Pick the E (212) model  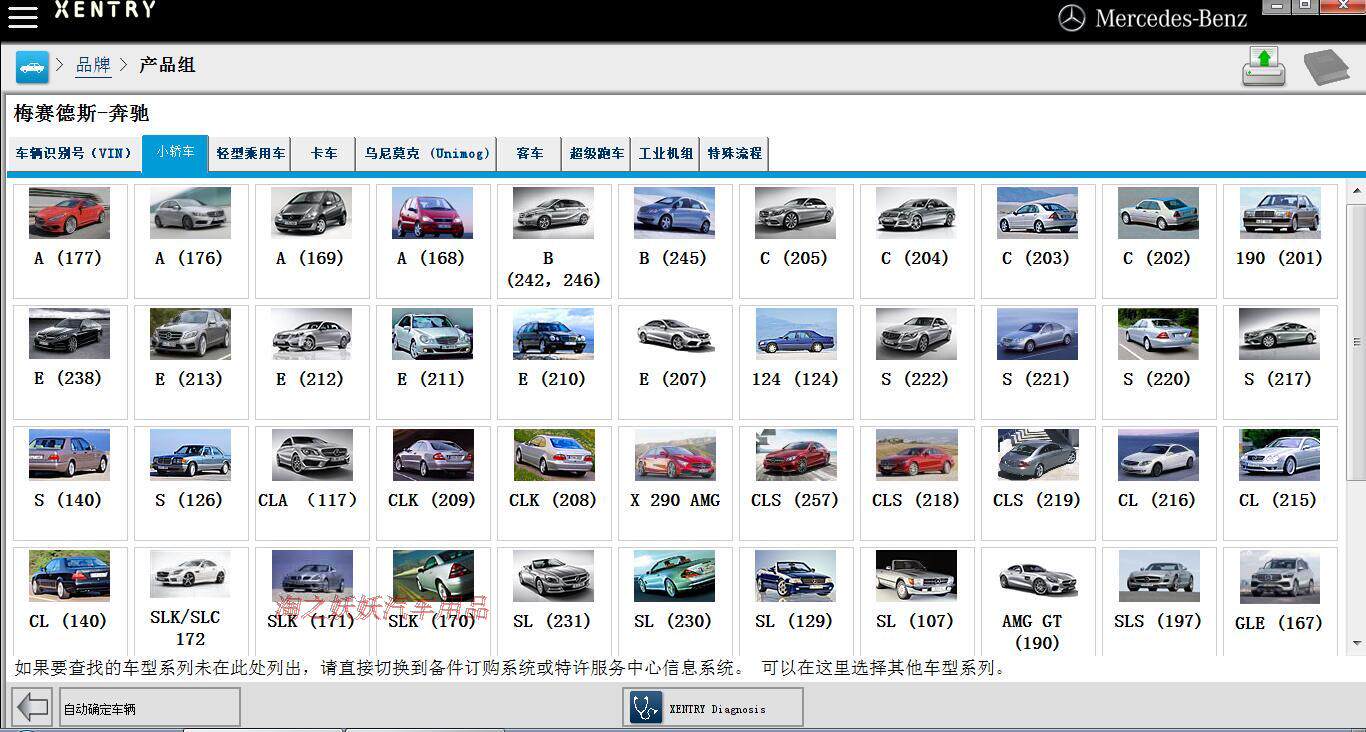(x=312, y=362)
